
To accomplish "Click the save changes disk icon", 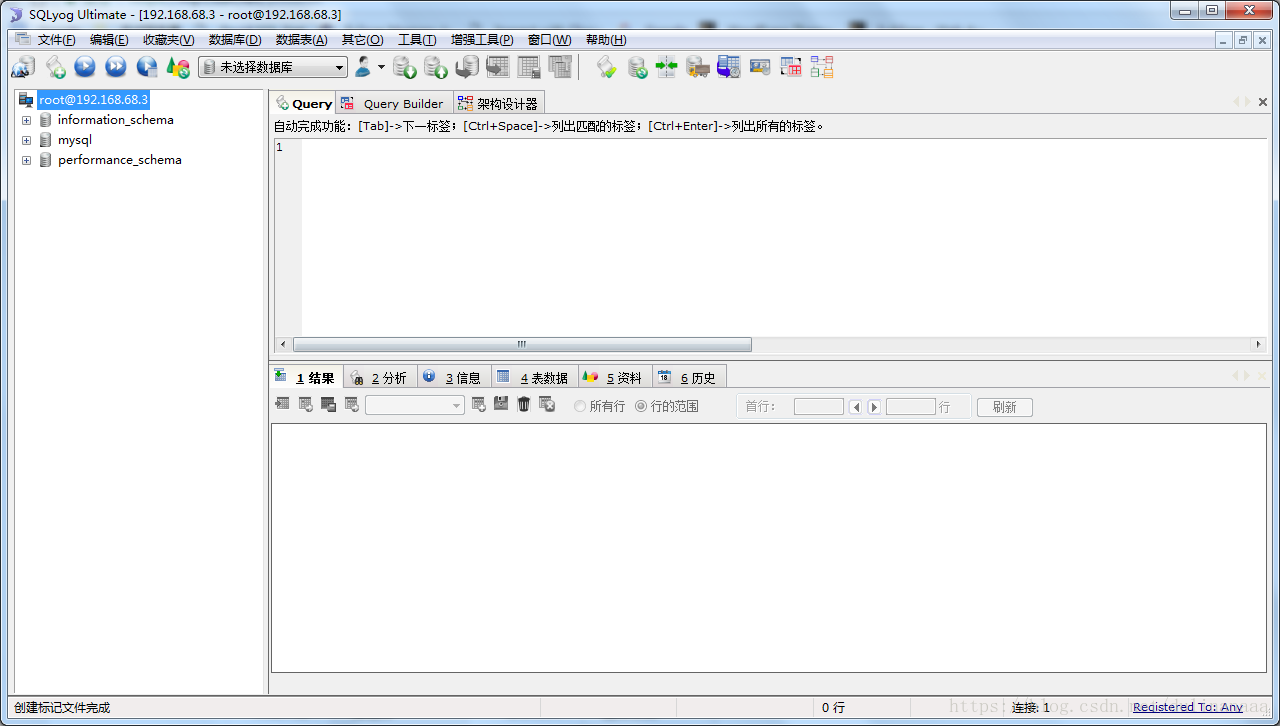I will (x=501, y=404).
